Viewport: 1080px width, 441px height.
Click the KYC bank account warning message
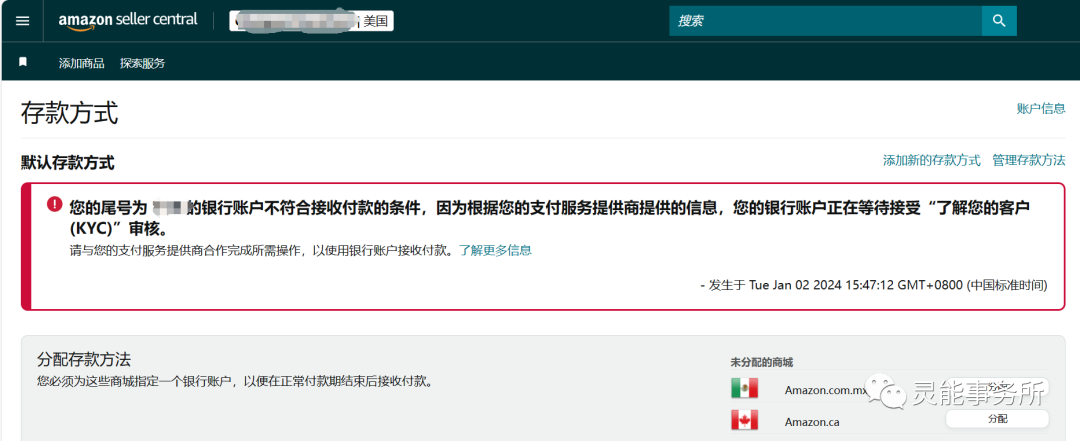[x=549, y=217]
